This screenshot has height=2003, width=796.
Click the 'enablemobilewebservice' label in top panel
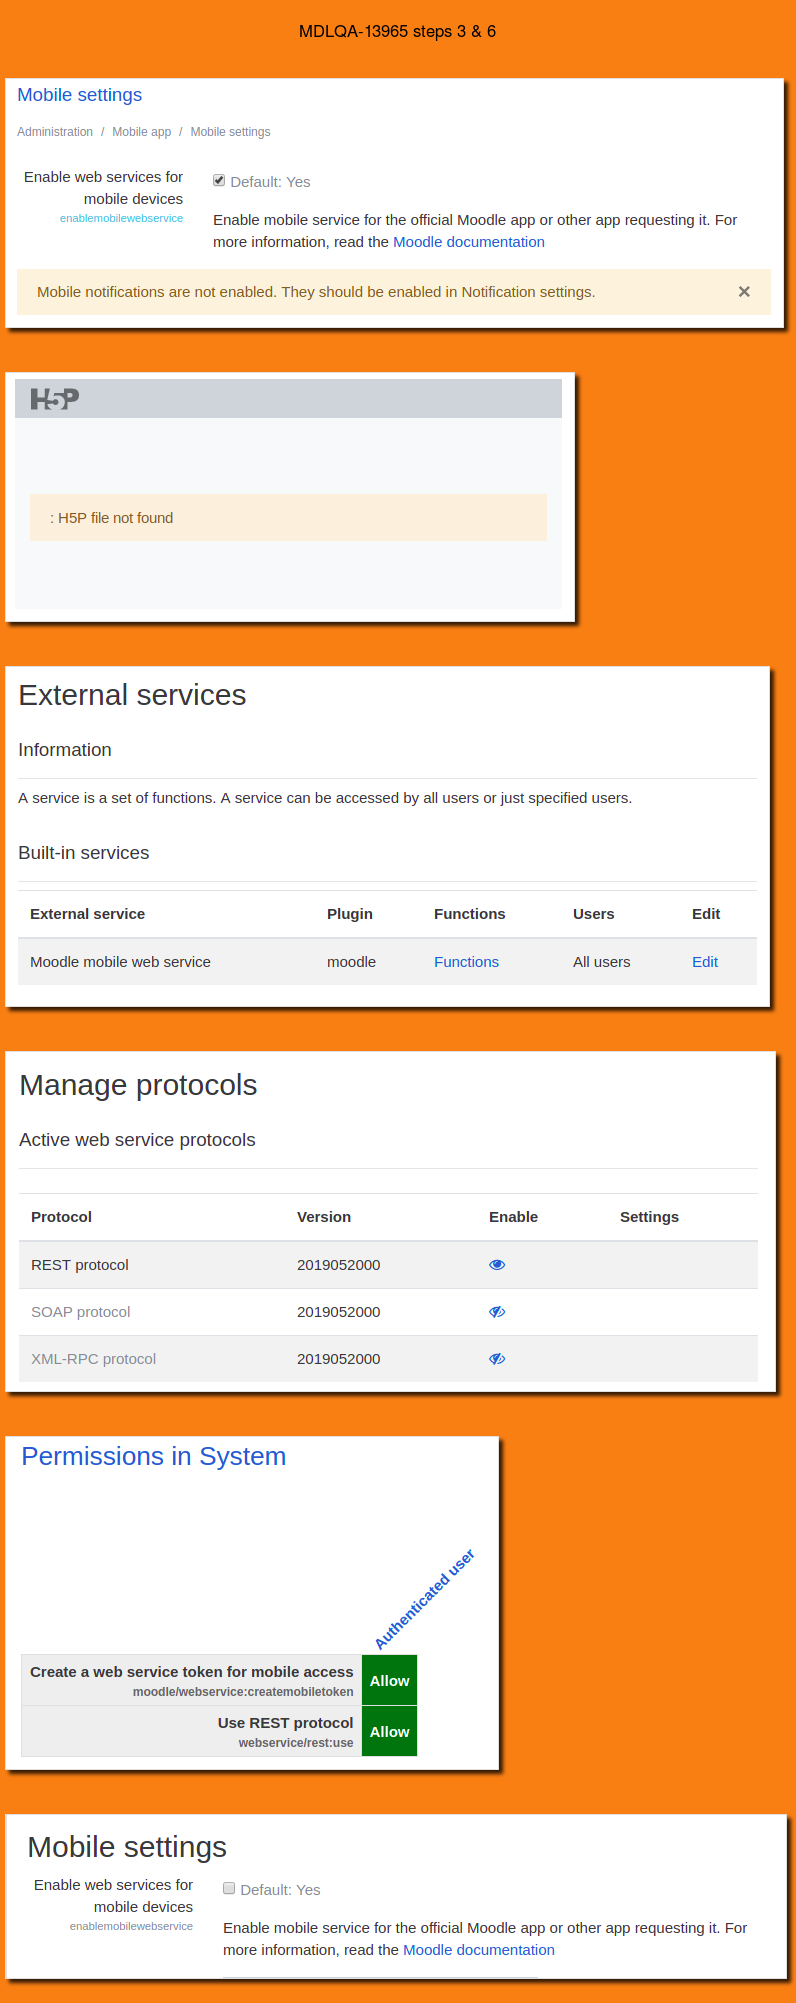tap(121, 218)
